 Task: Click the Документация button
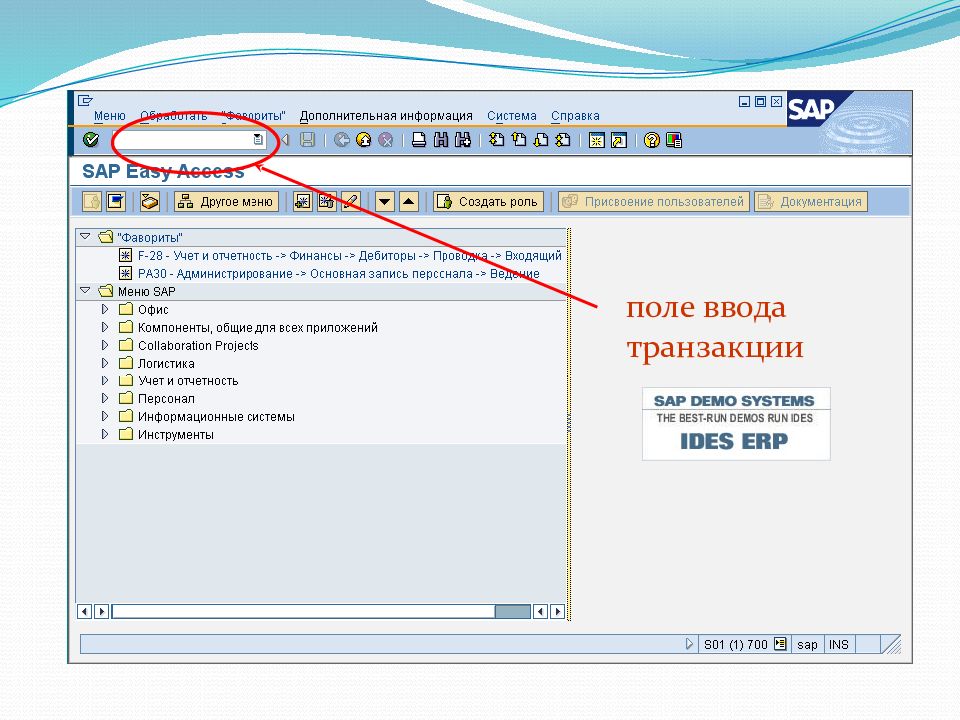pyautogui.click(x=811, y=201)
